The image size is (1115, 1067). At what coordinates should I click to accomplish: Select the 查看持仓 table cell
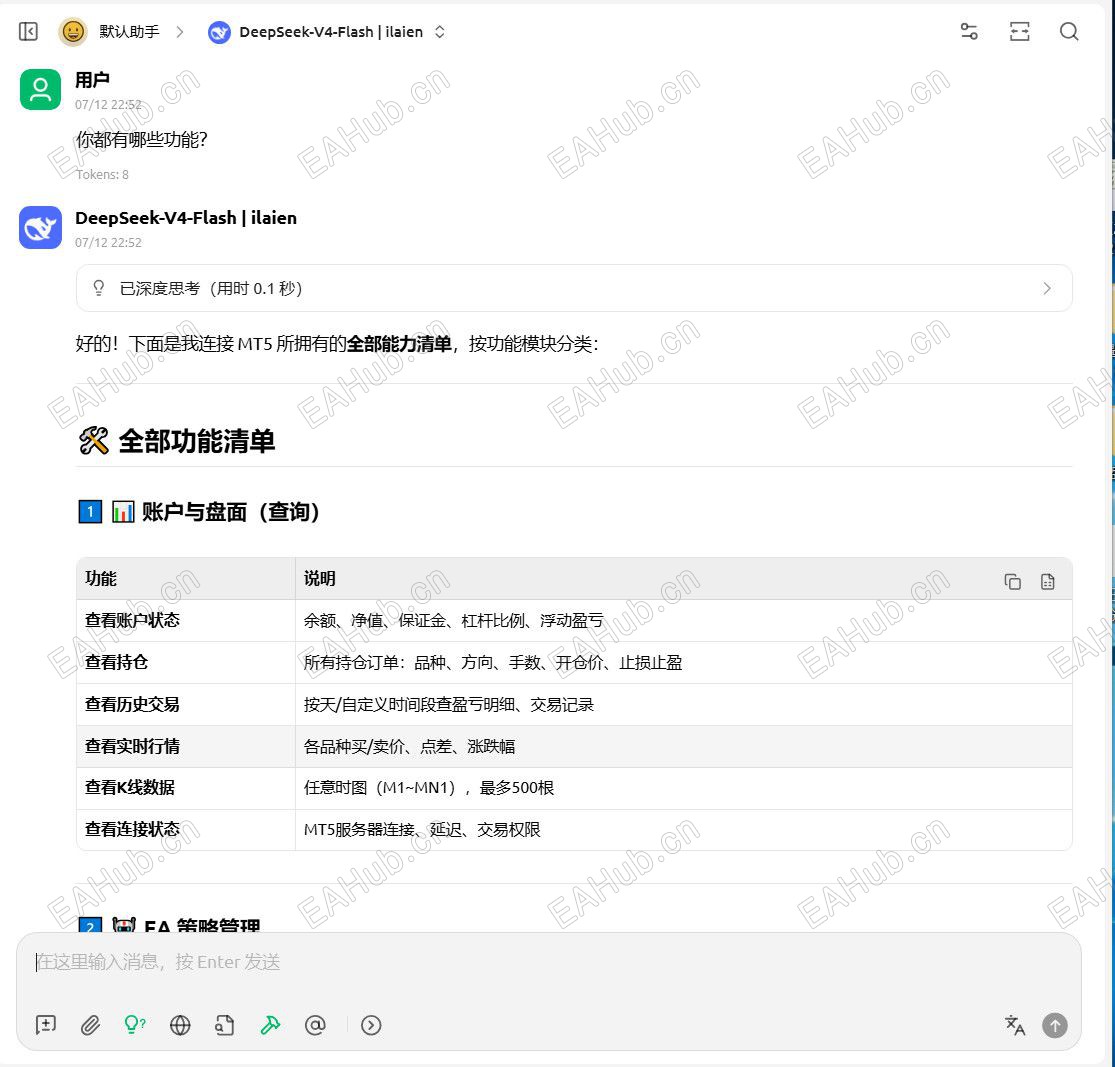click(x=186, y=662)
